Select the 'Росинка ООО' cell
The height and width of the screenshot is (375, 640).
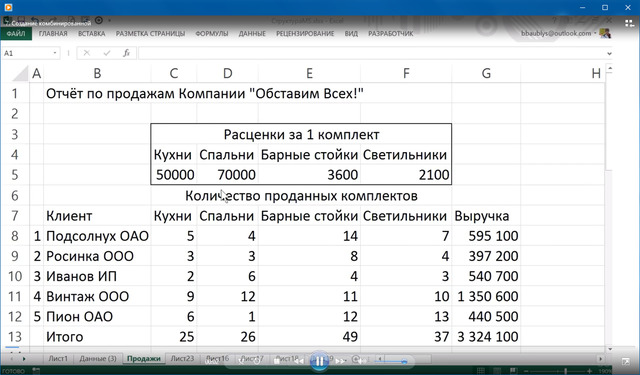[97, 256]
